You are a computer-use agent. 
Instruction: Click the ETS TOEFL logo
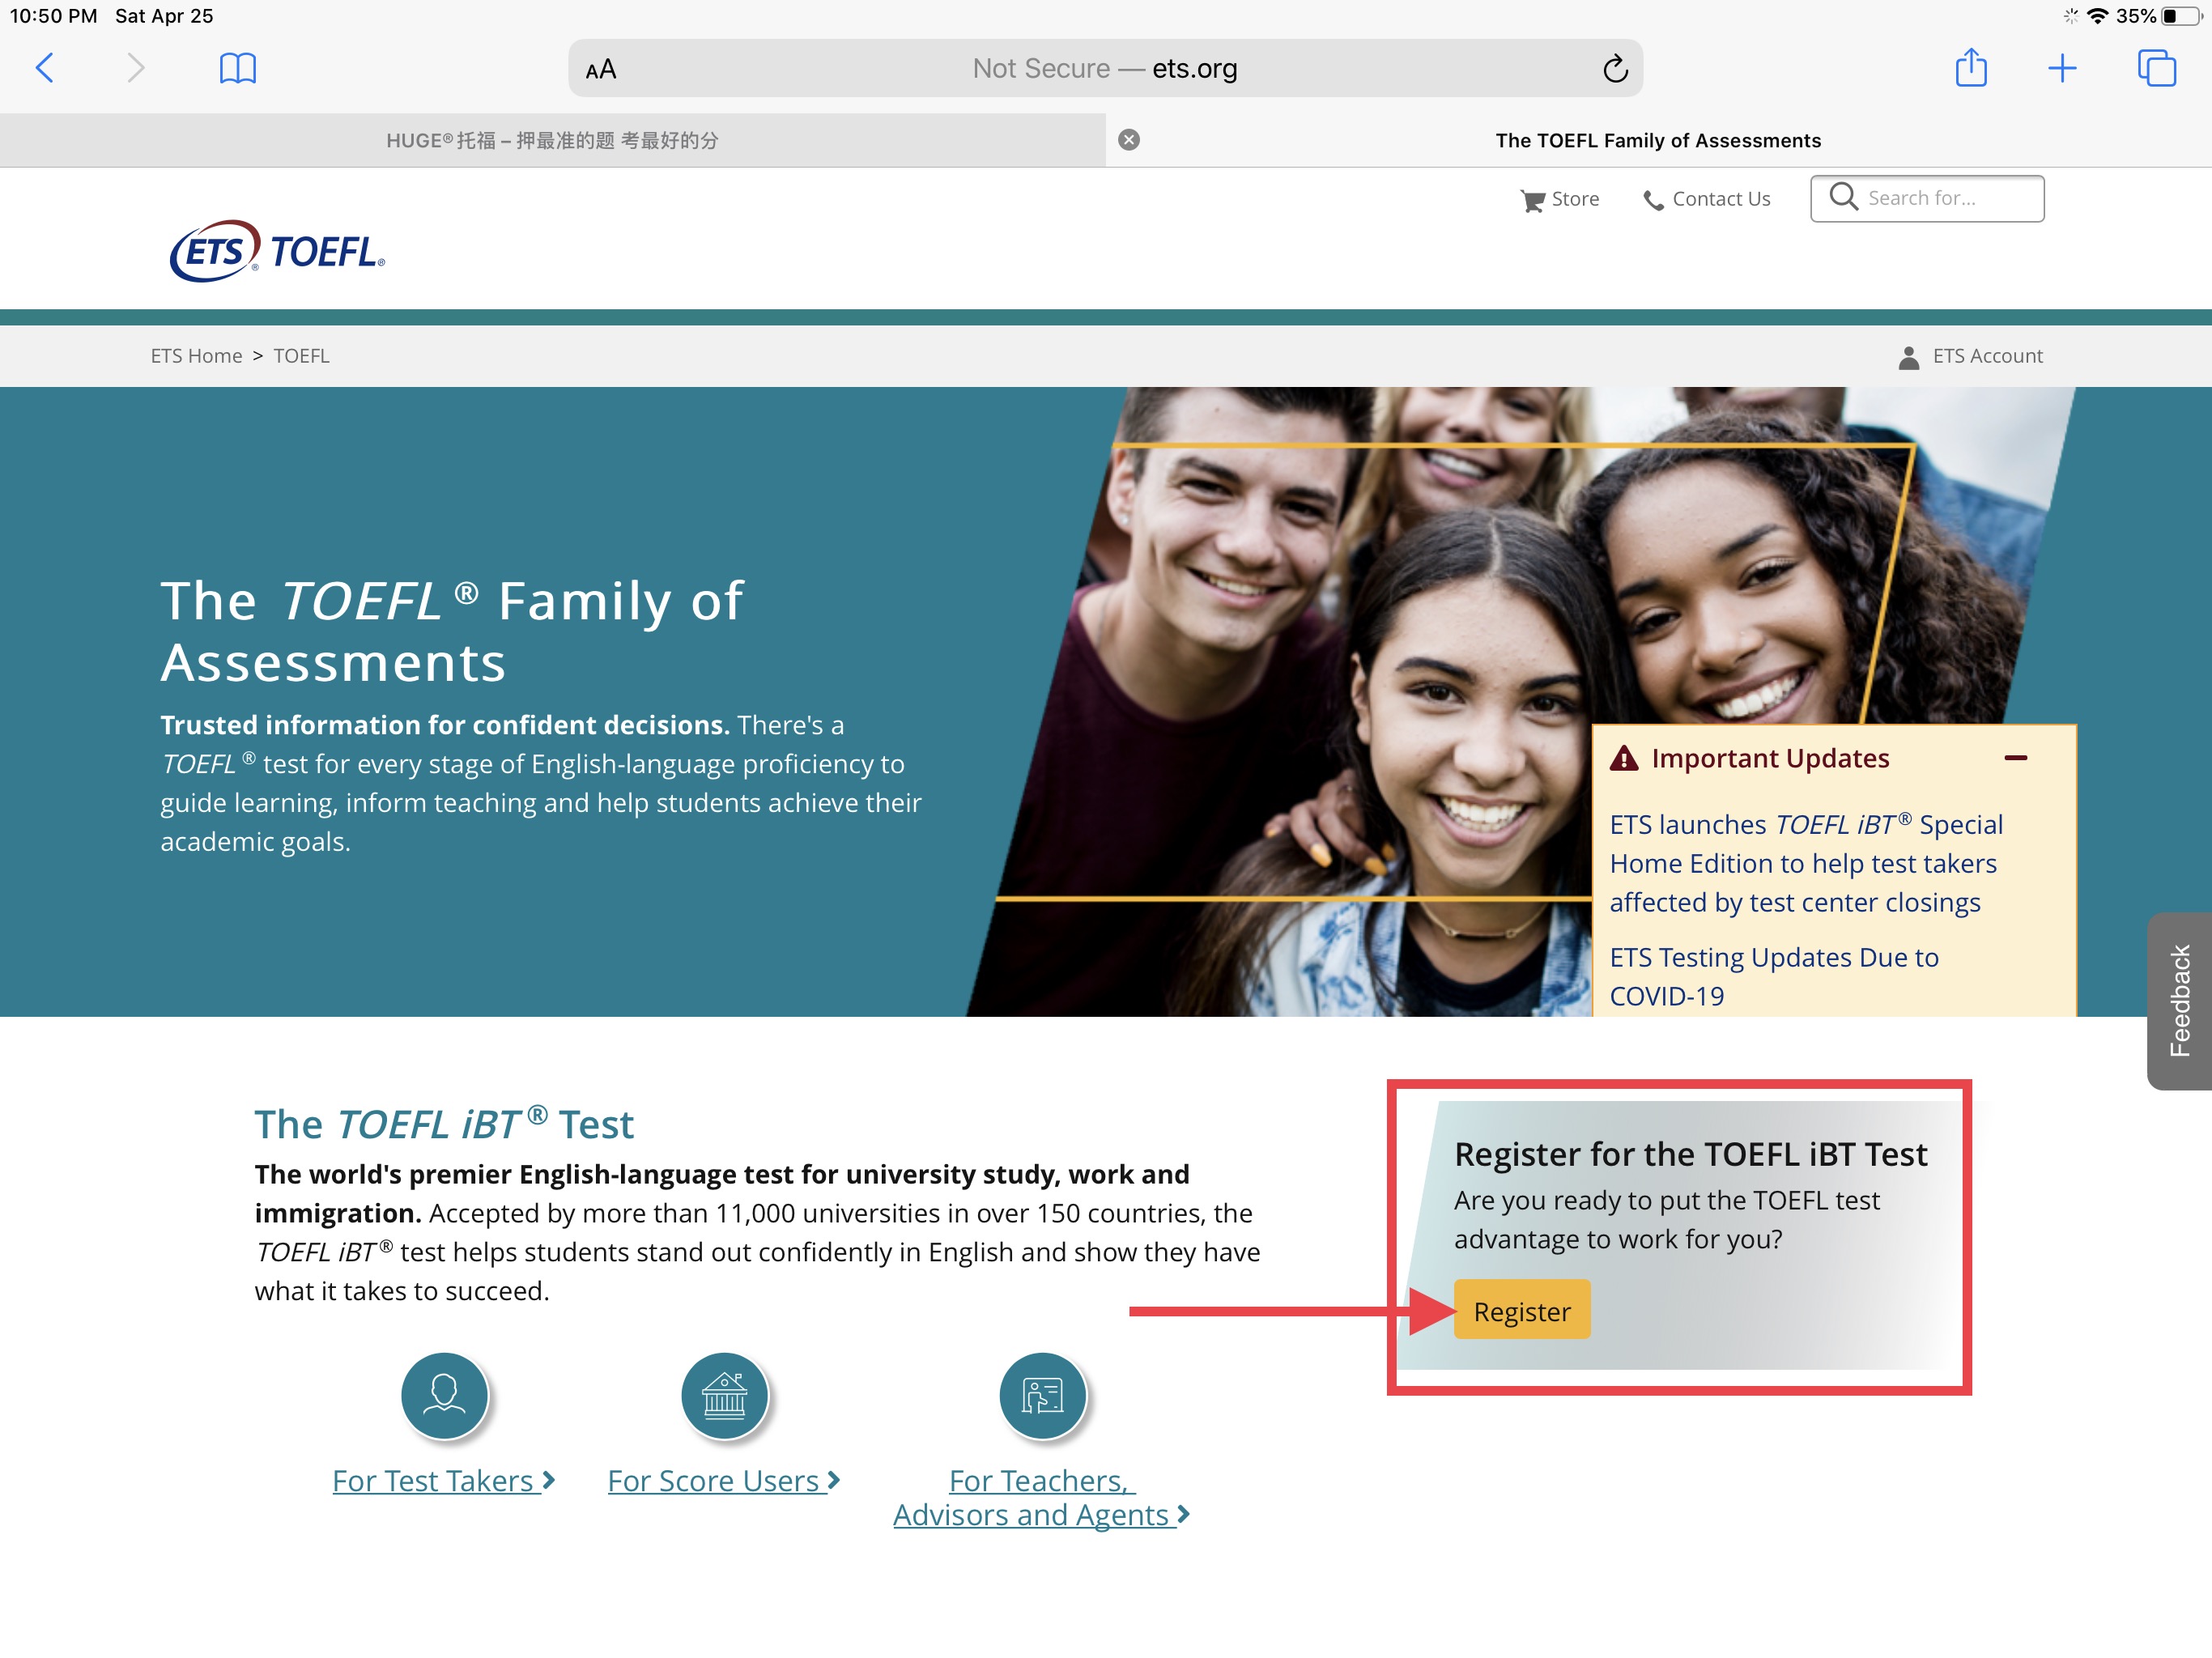point(277,251)
